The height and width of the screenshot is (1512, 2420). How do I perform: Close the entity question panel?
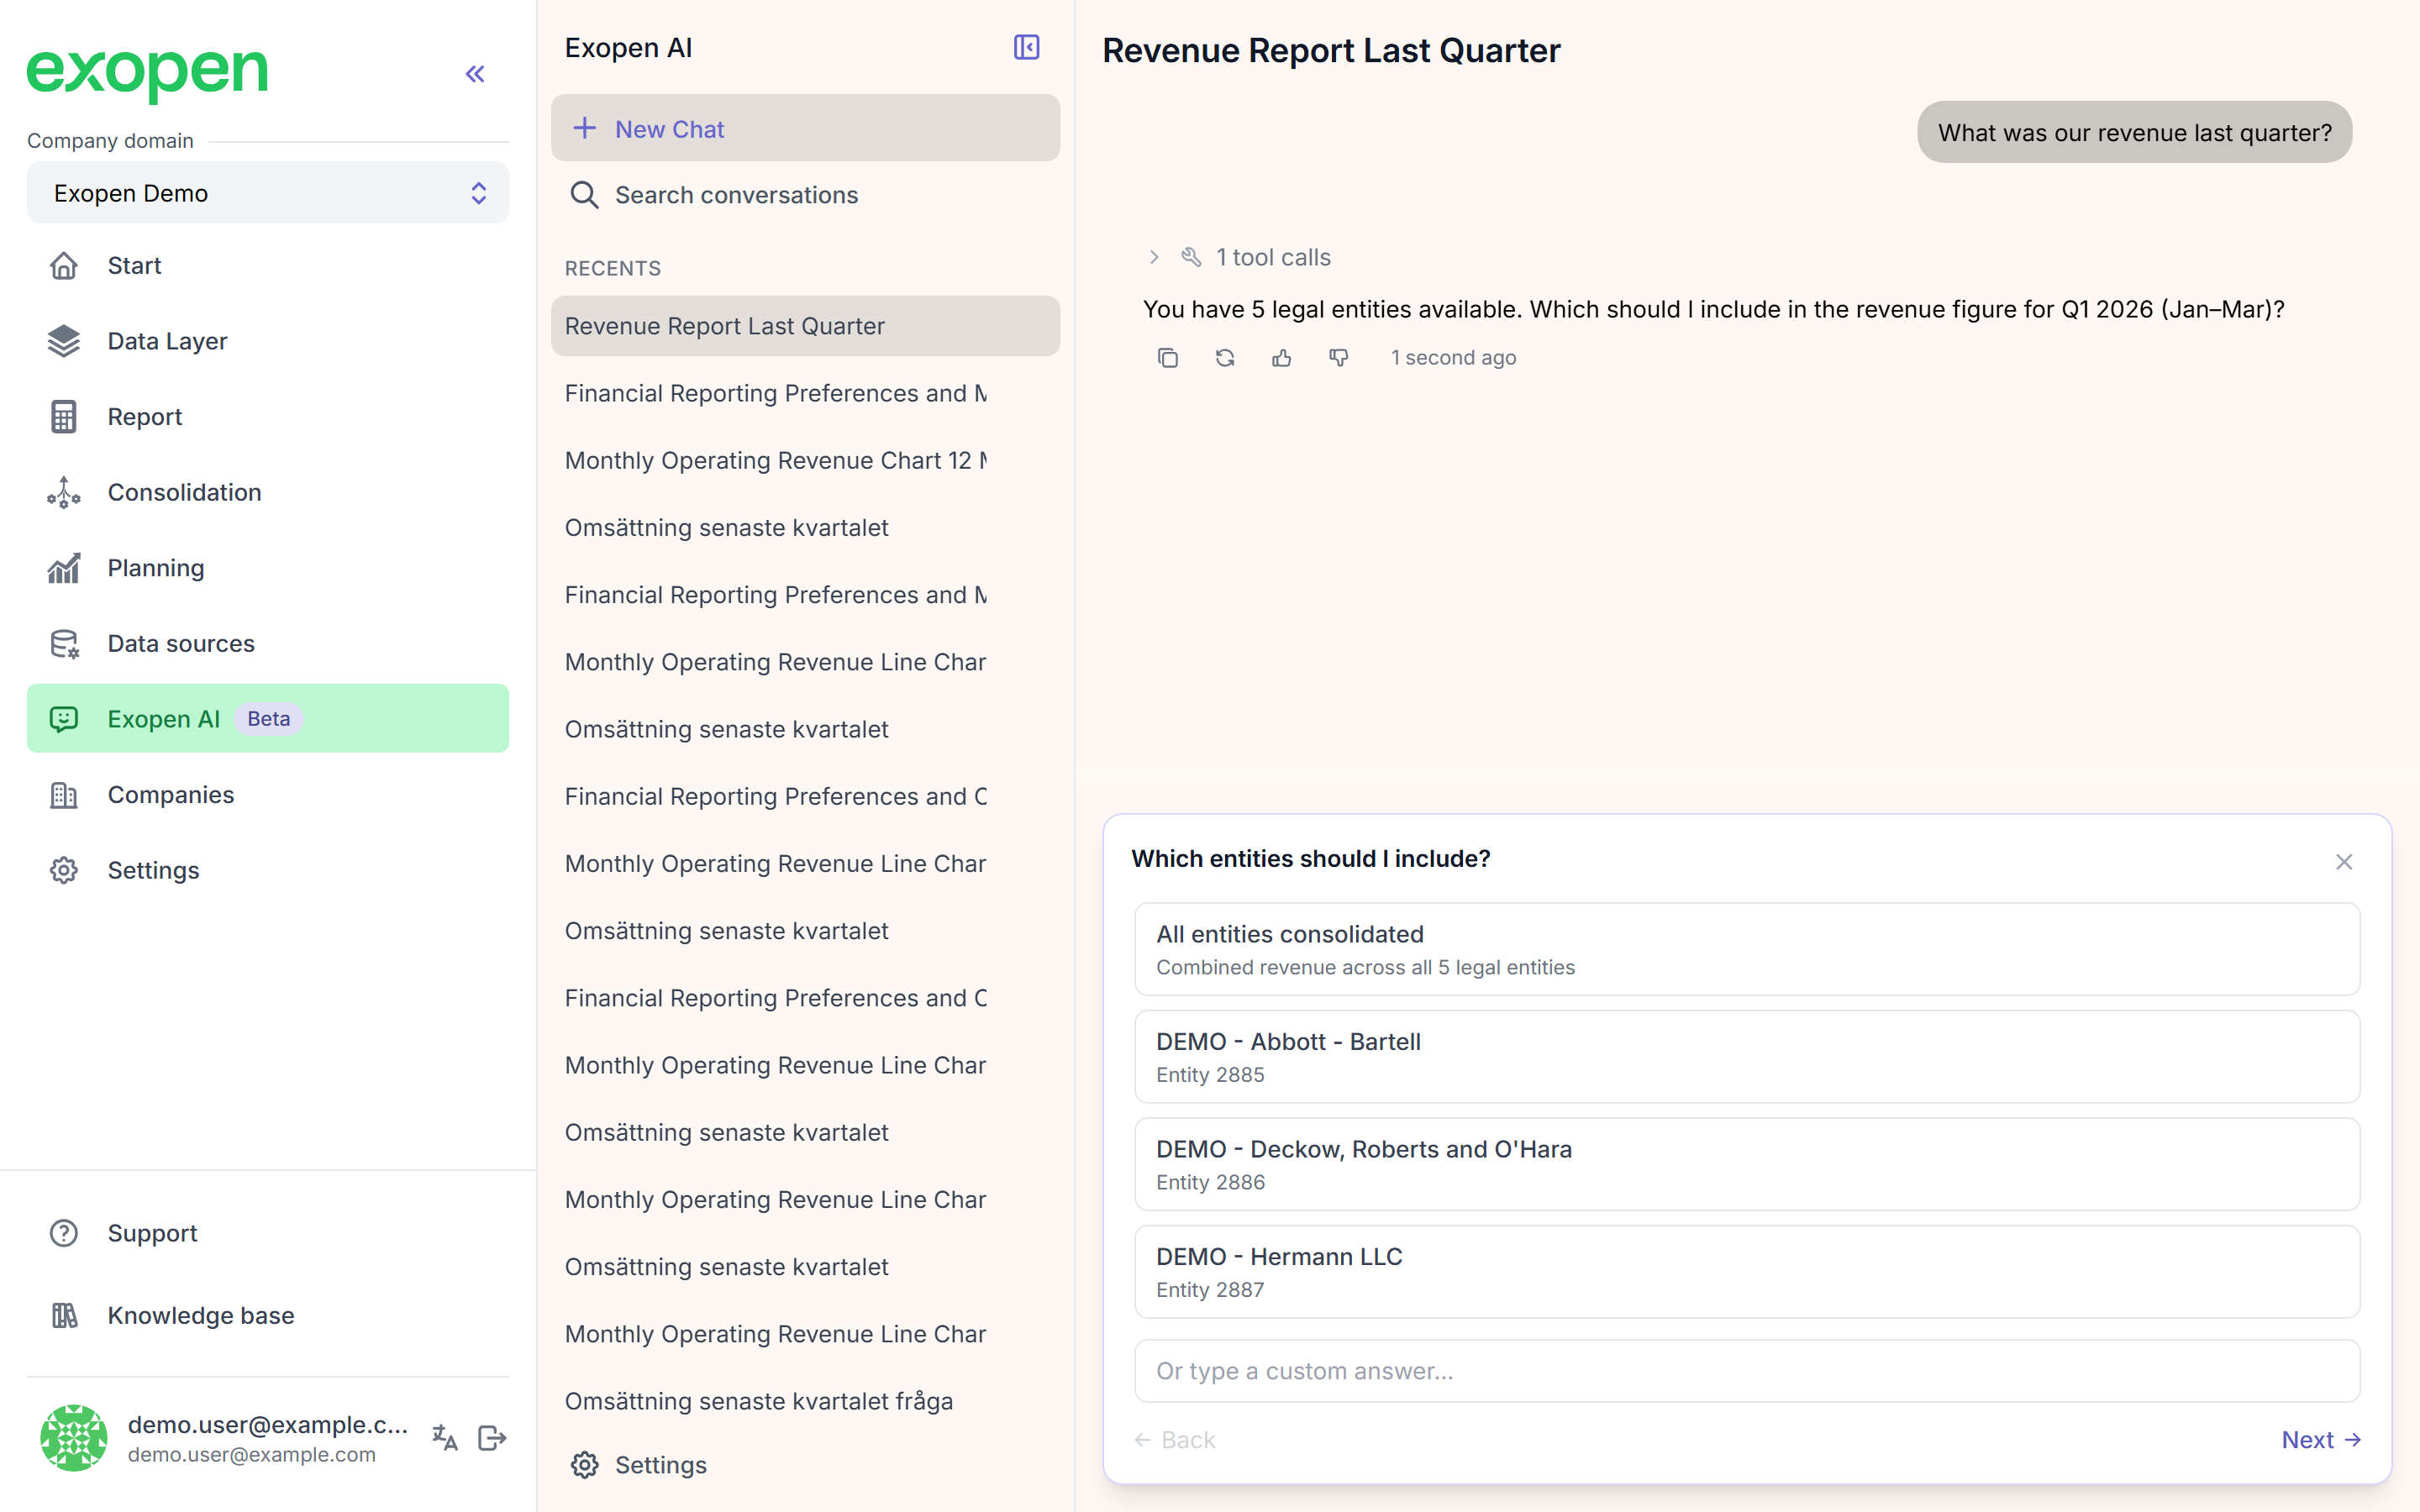(2344, 862)
